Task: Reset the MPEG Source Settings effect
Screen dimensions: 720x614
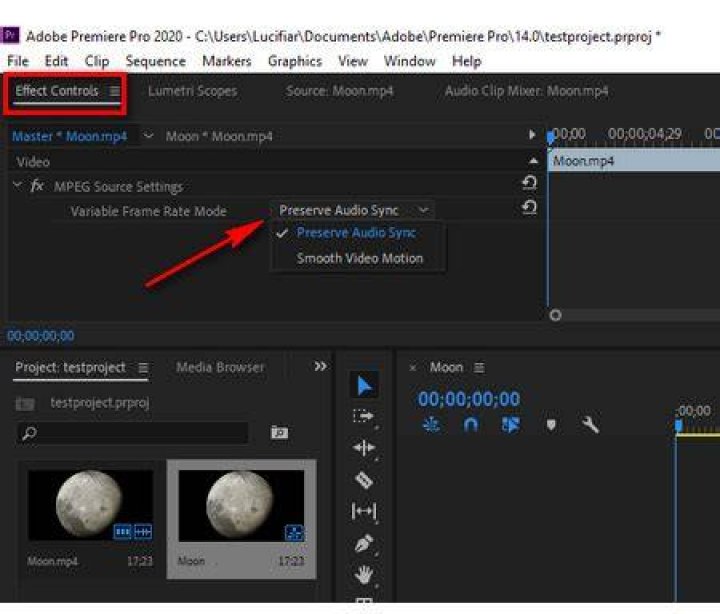Action: click(x=529, y=183)
